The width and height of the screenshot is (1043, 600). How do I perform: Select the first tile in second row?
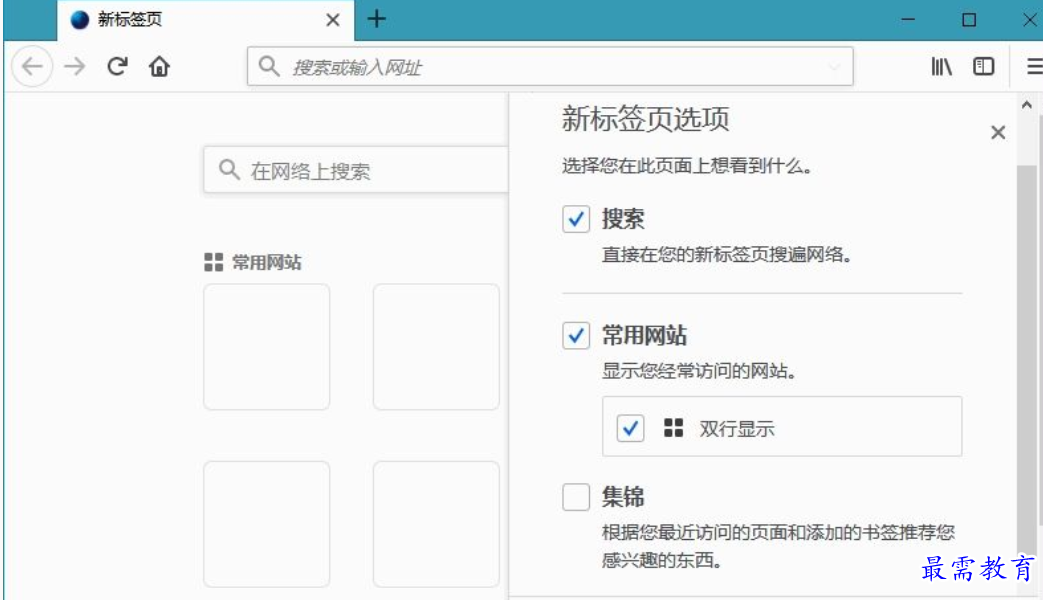coord(267,524)
